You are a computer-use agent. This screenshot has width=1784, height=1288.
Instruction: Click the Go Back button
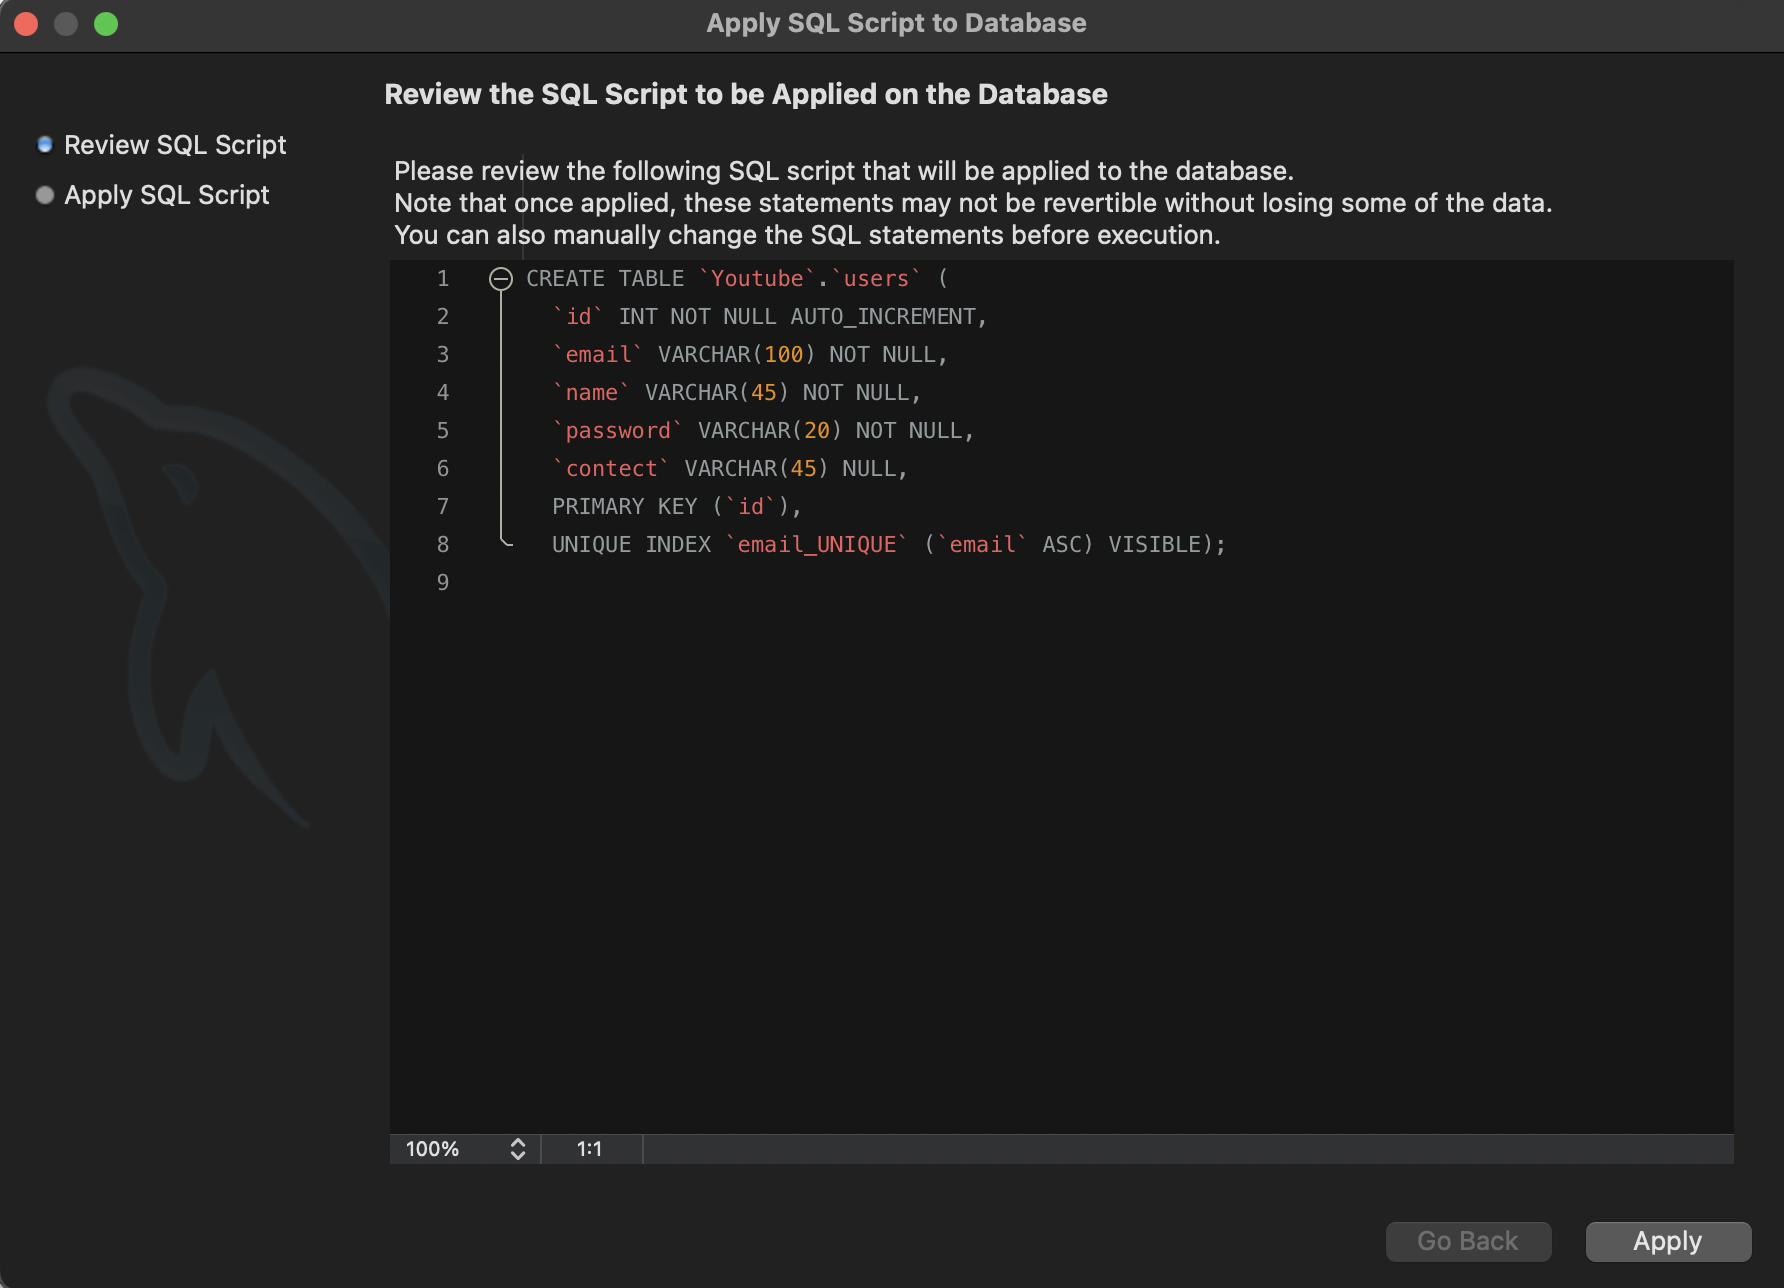click(1468, 1241)
